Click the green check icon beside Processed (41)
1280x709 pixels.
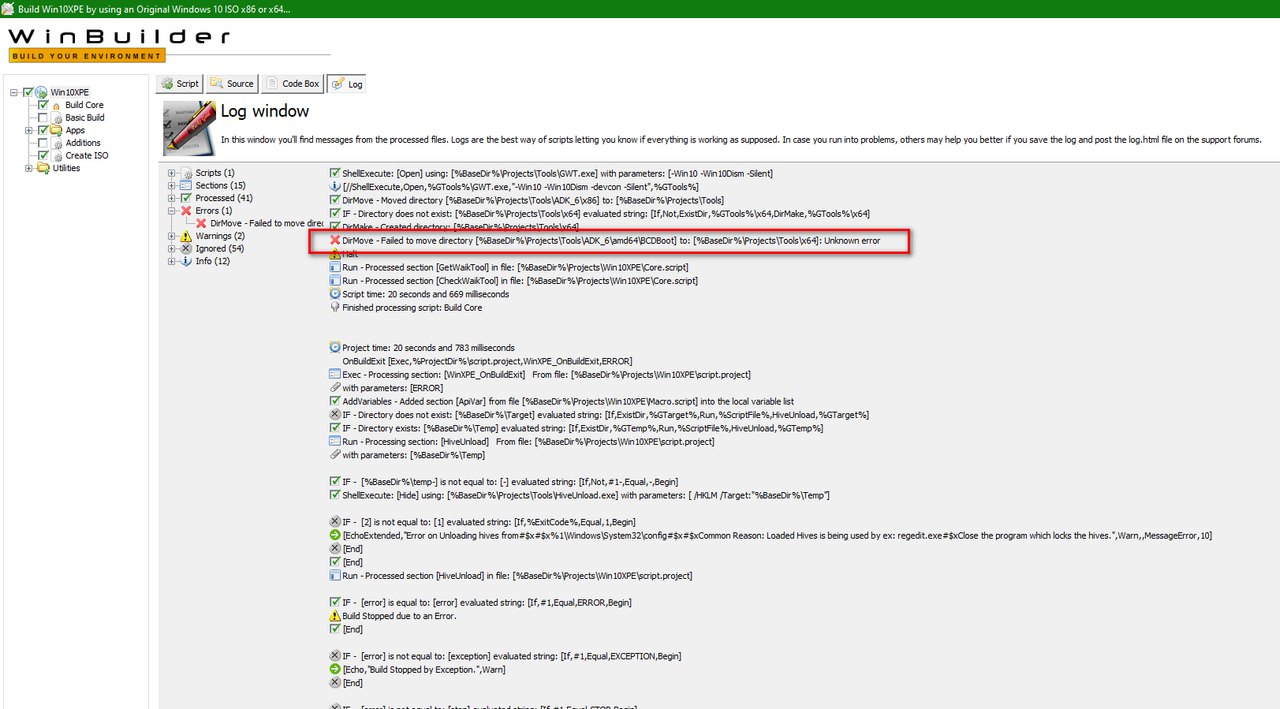pyautogui.click(x=187, y=198)
